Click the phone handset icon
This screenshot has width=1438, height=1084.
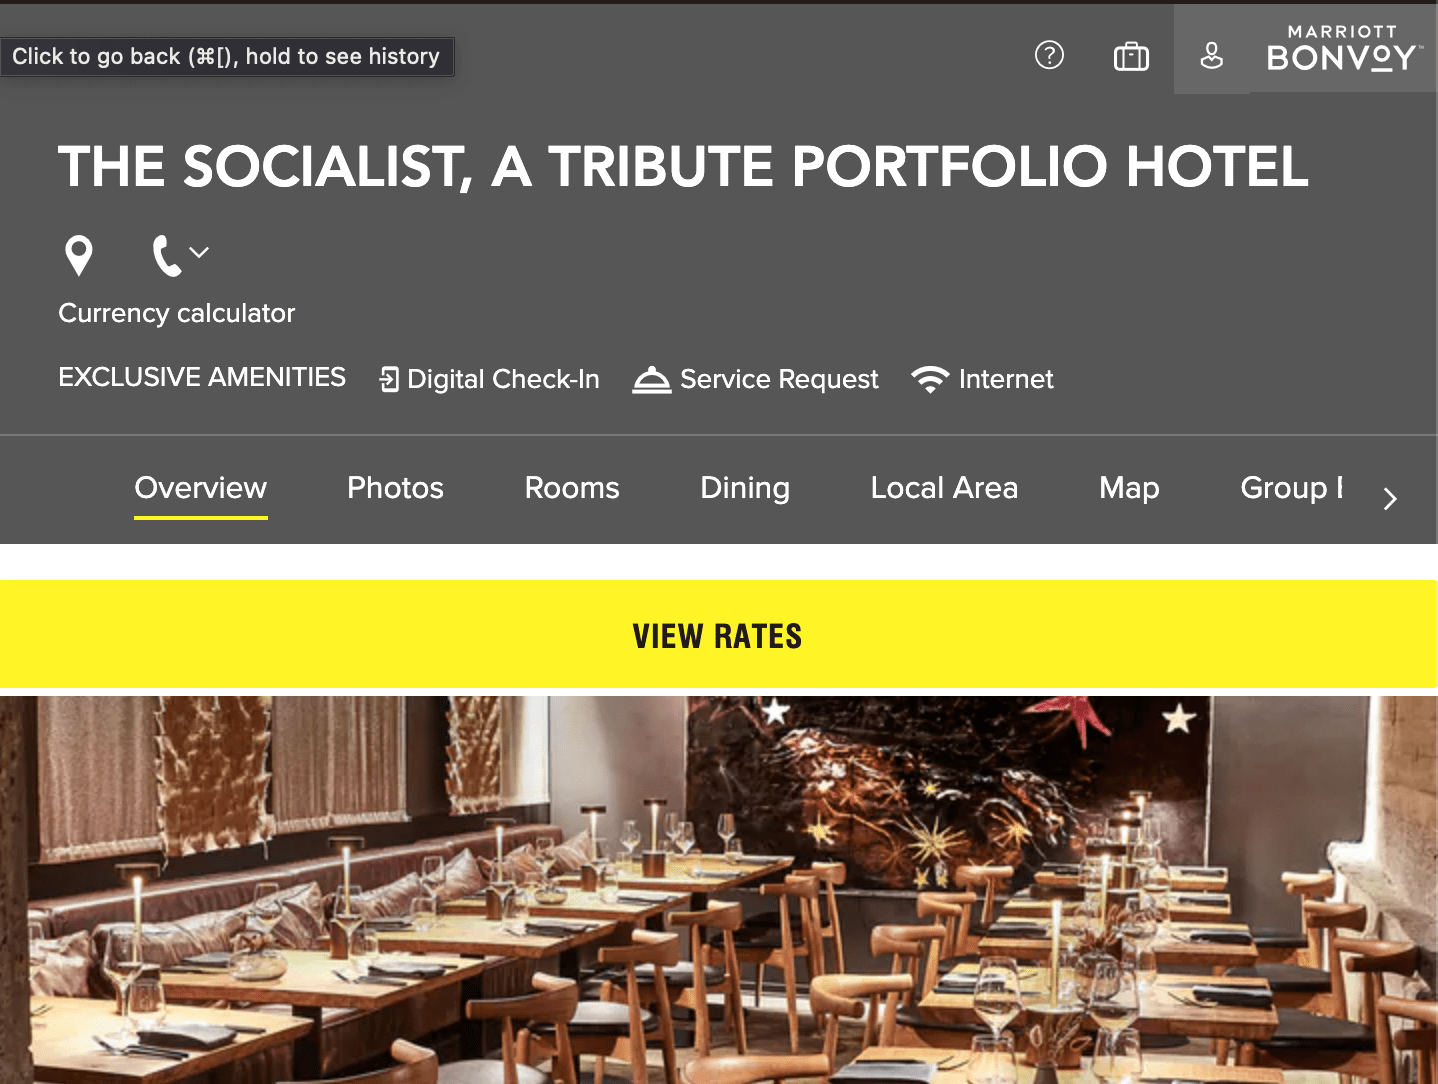[x=167, y=255]
